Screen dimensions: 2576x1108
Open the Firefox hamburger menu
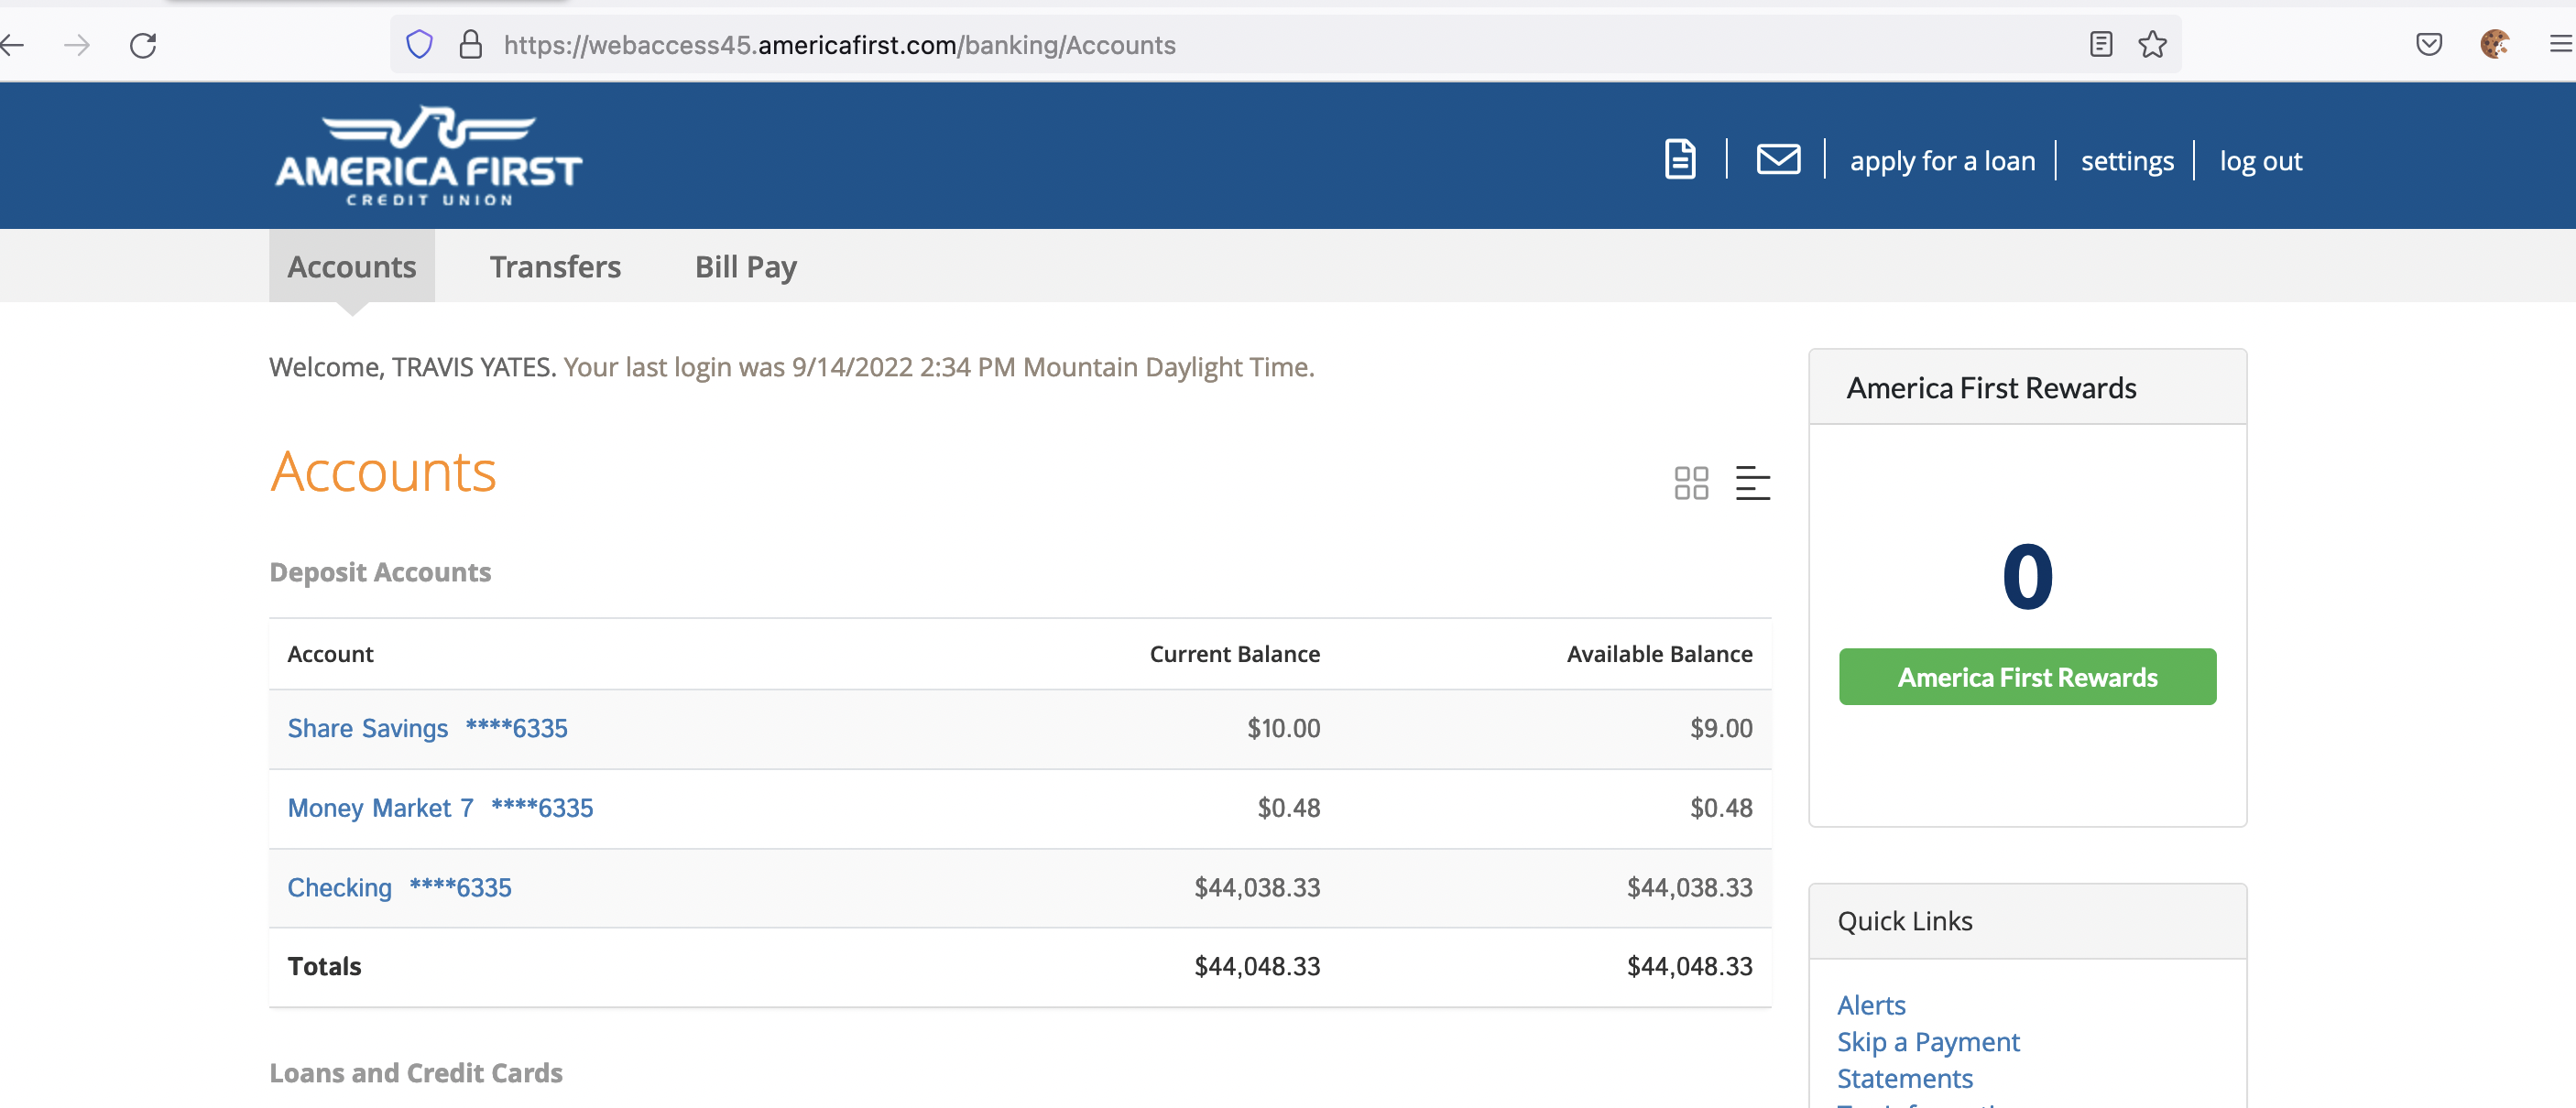point(2560,45)
